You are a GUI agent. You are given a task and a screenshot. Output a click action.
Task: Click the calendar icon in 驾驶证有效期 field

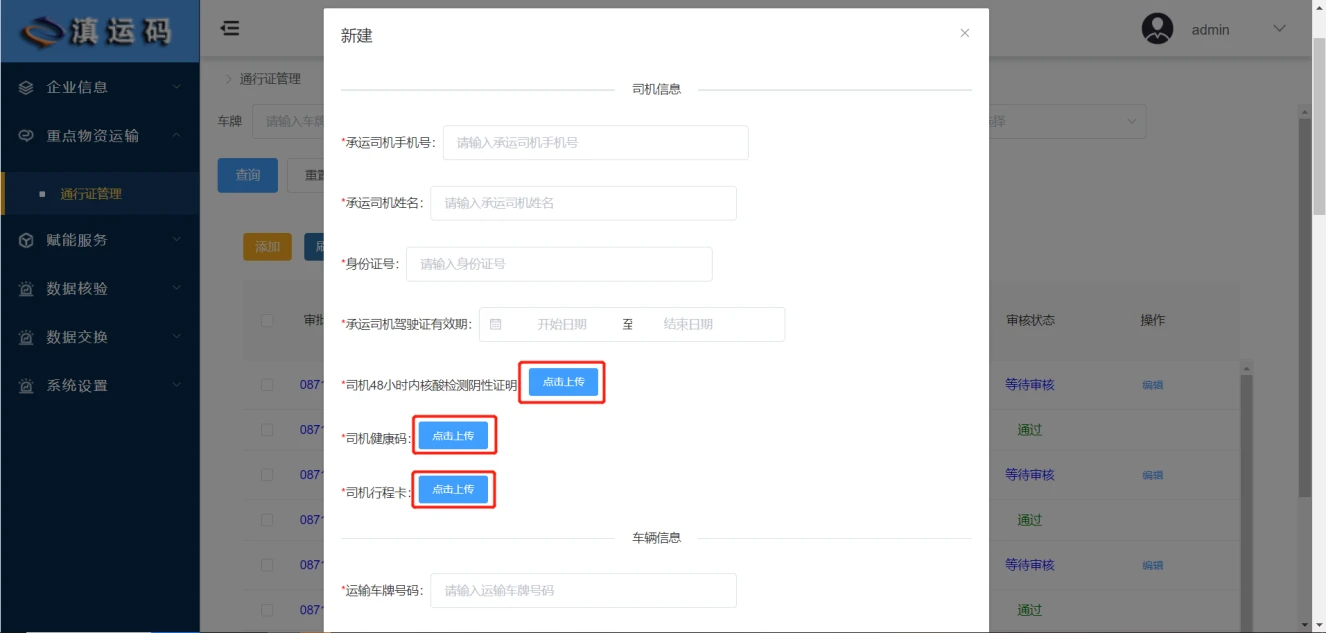tap(495, 325)
